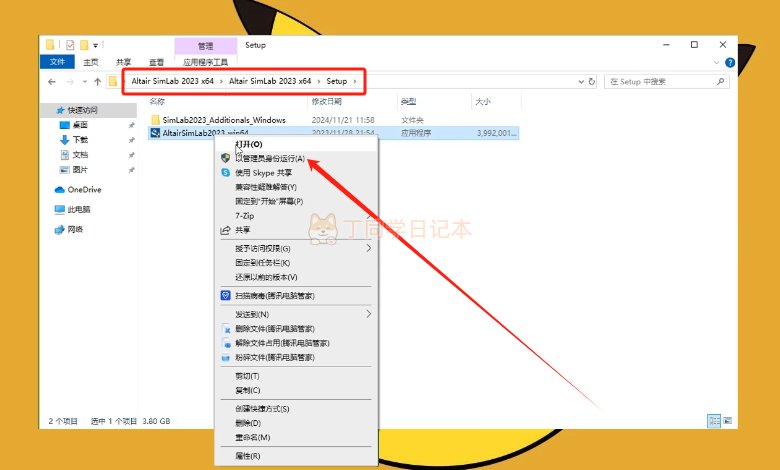Pin to Start with 固定到"开始"屏幕(P)
The image size is (780, 470).
click(x=269, y=201)
